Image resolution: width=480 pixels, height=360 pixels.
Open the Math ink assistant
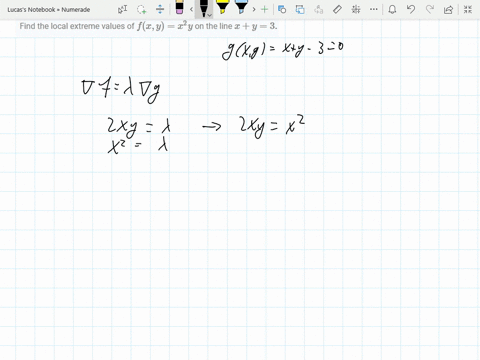(356, 9)
